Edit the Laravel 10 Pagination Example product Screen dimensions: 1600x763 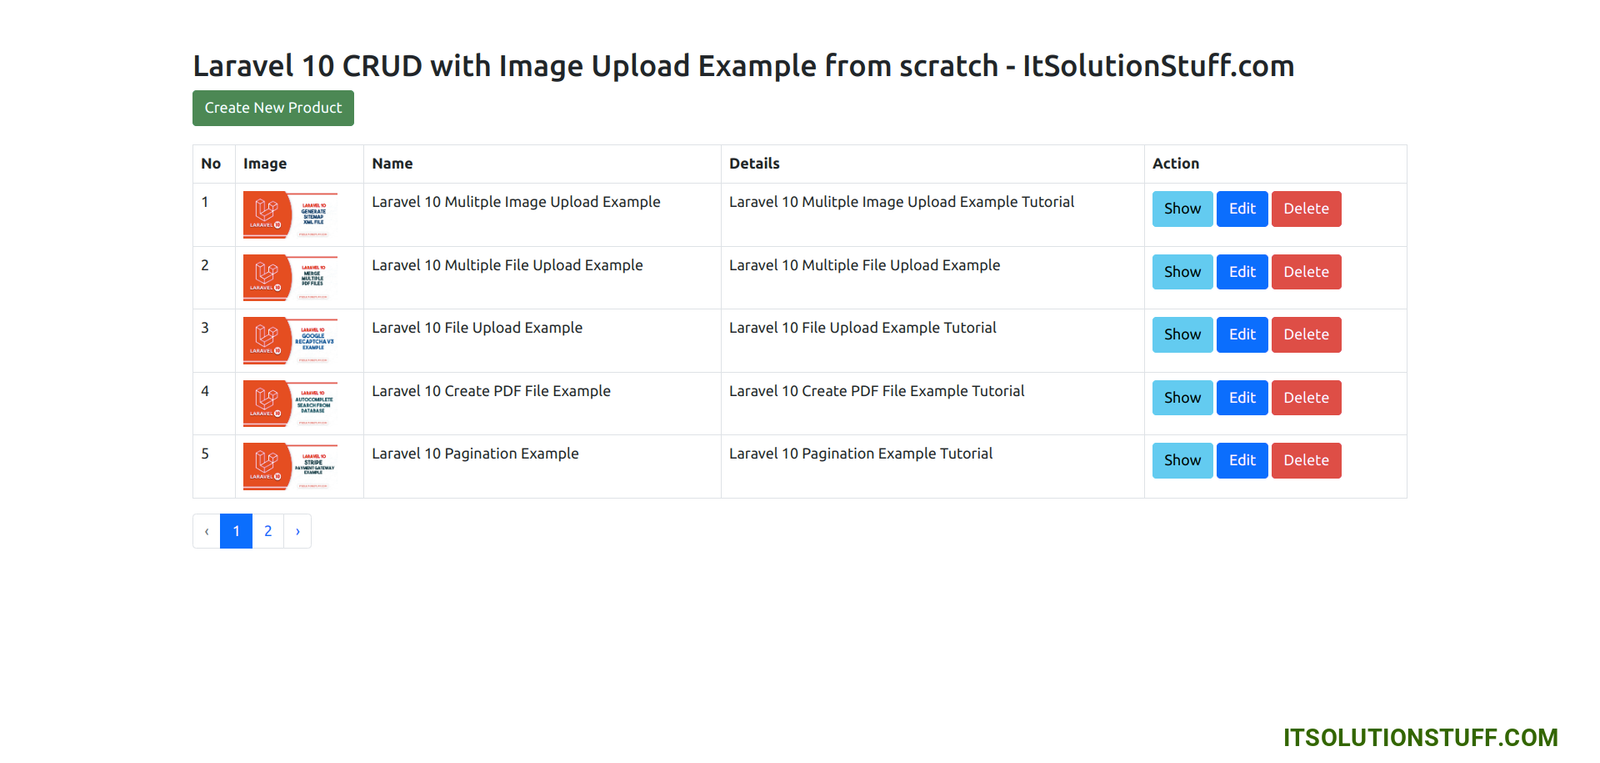[1242, 461]
